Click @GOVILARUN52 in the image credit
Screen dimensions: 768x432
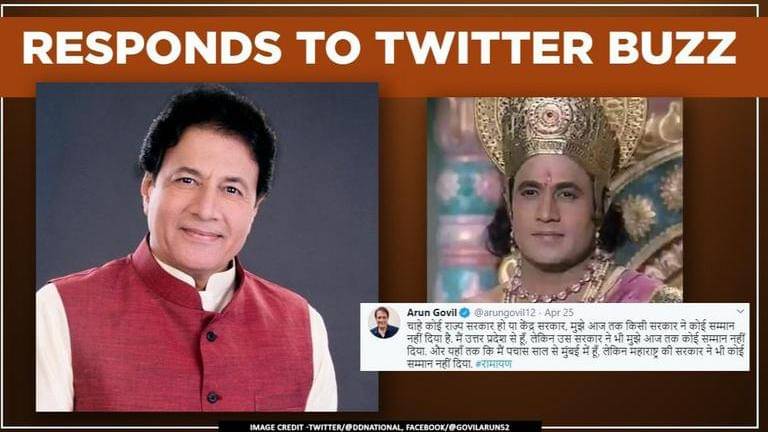tap(477, 427)
